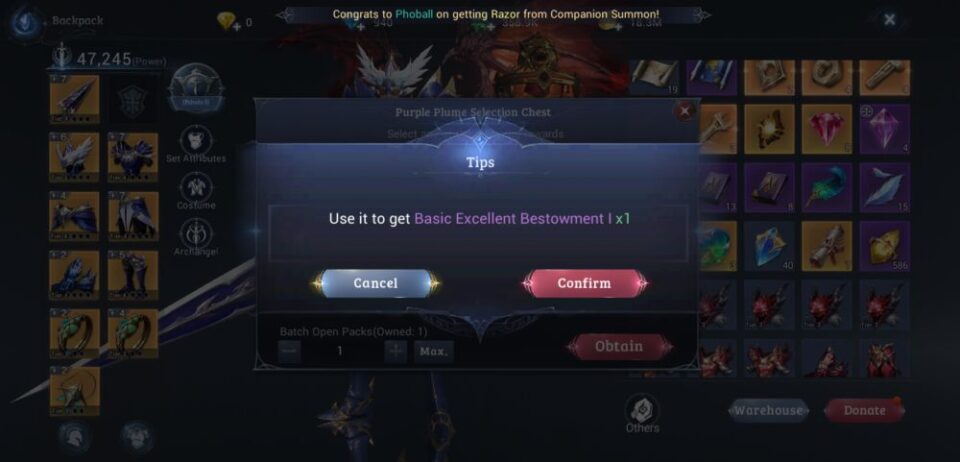Select the equipped wings gear slot
Viewport: 960px width, 462px height.
click(x=75, y=157)
